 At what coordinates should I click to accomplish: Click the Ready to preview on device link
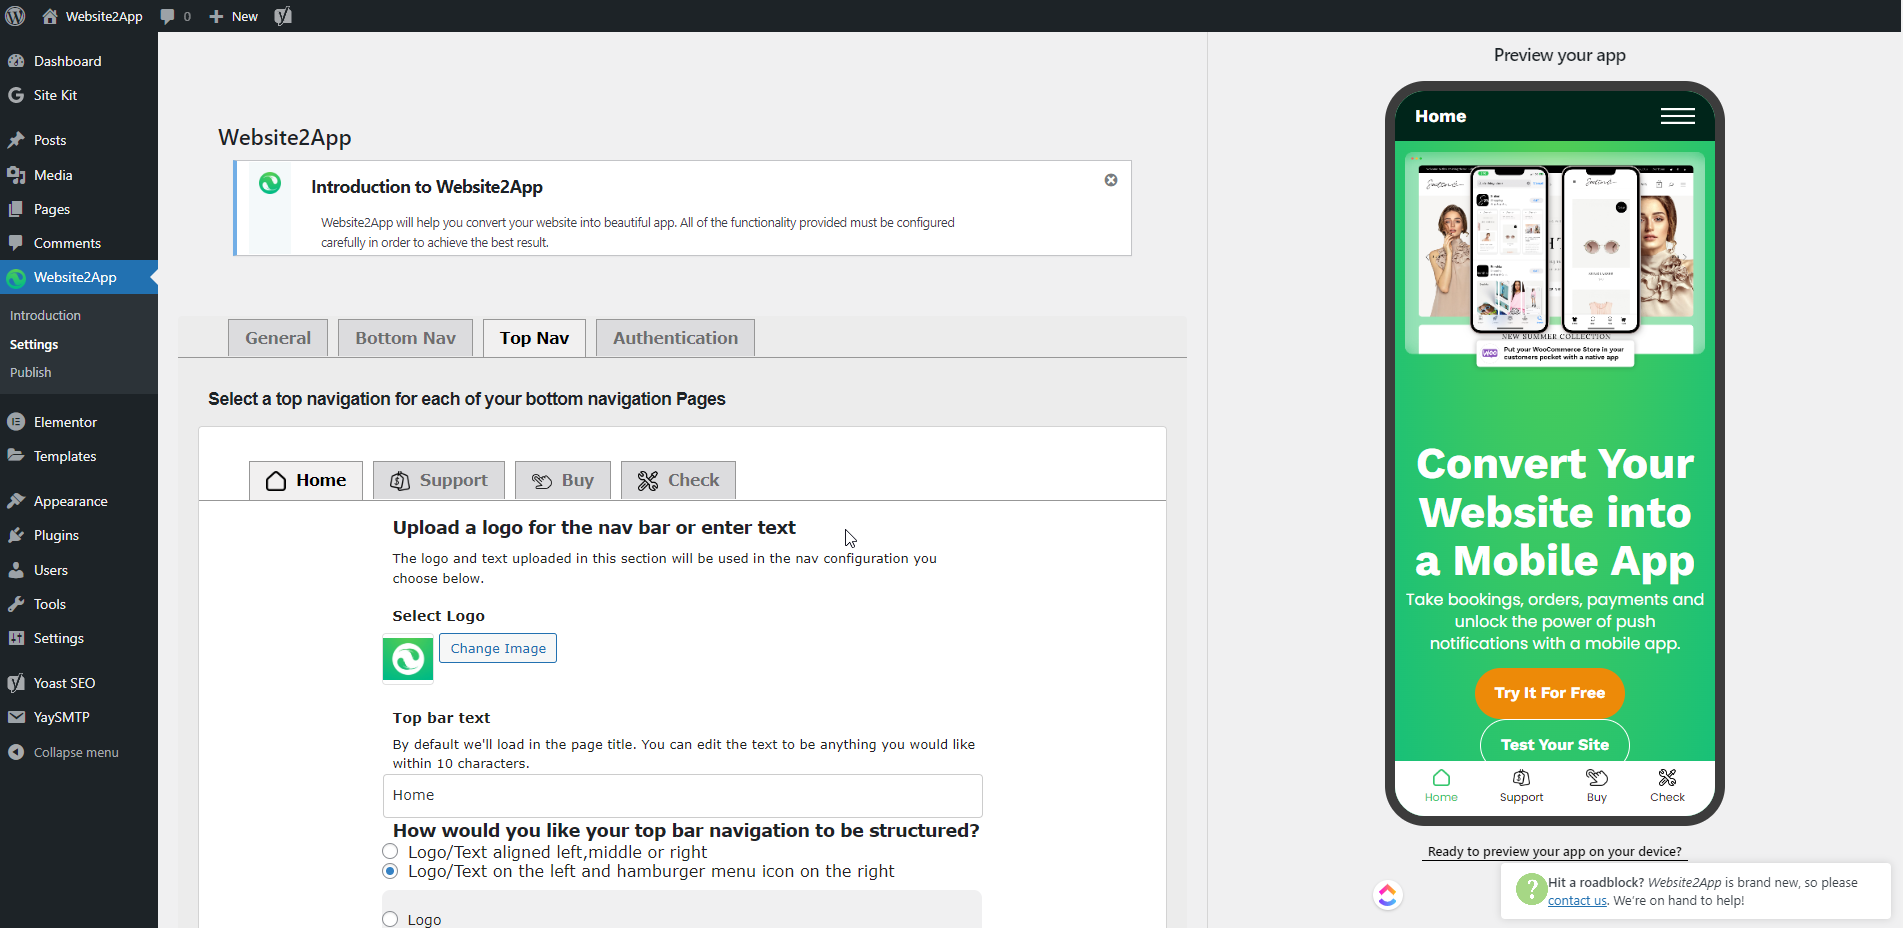tap(1555, 852)
